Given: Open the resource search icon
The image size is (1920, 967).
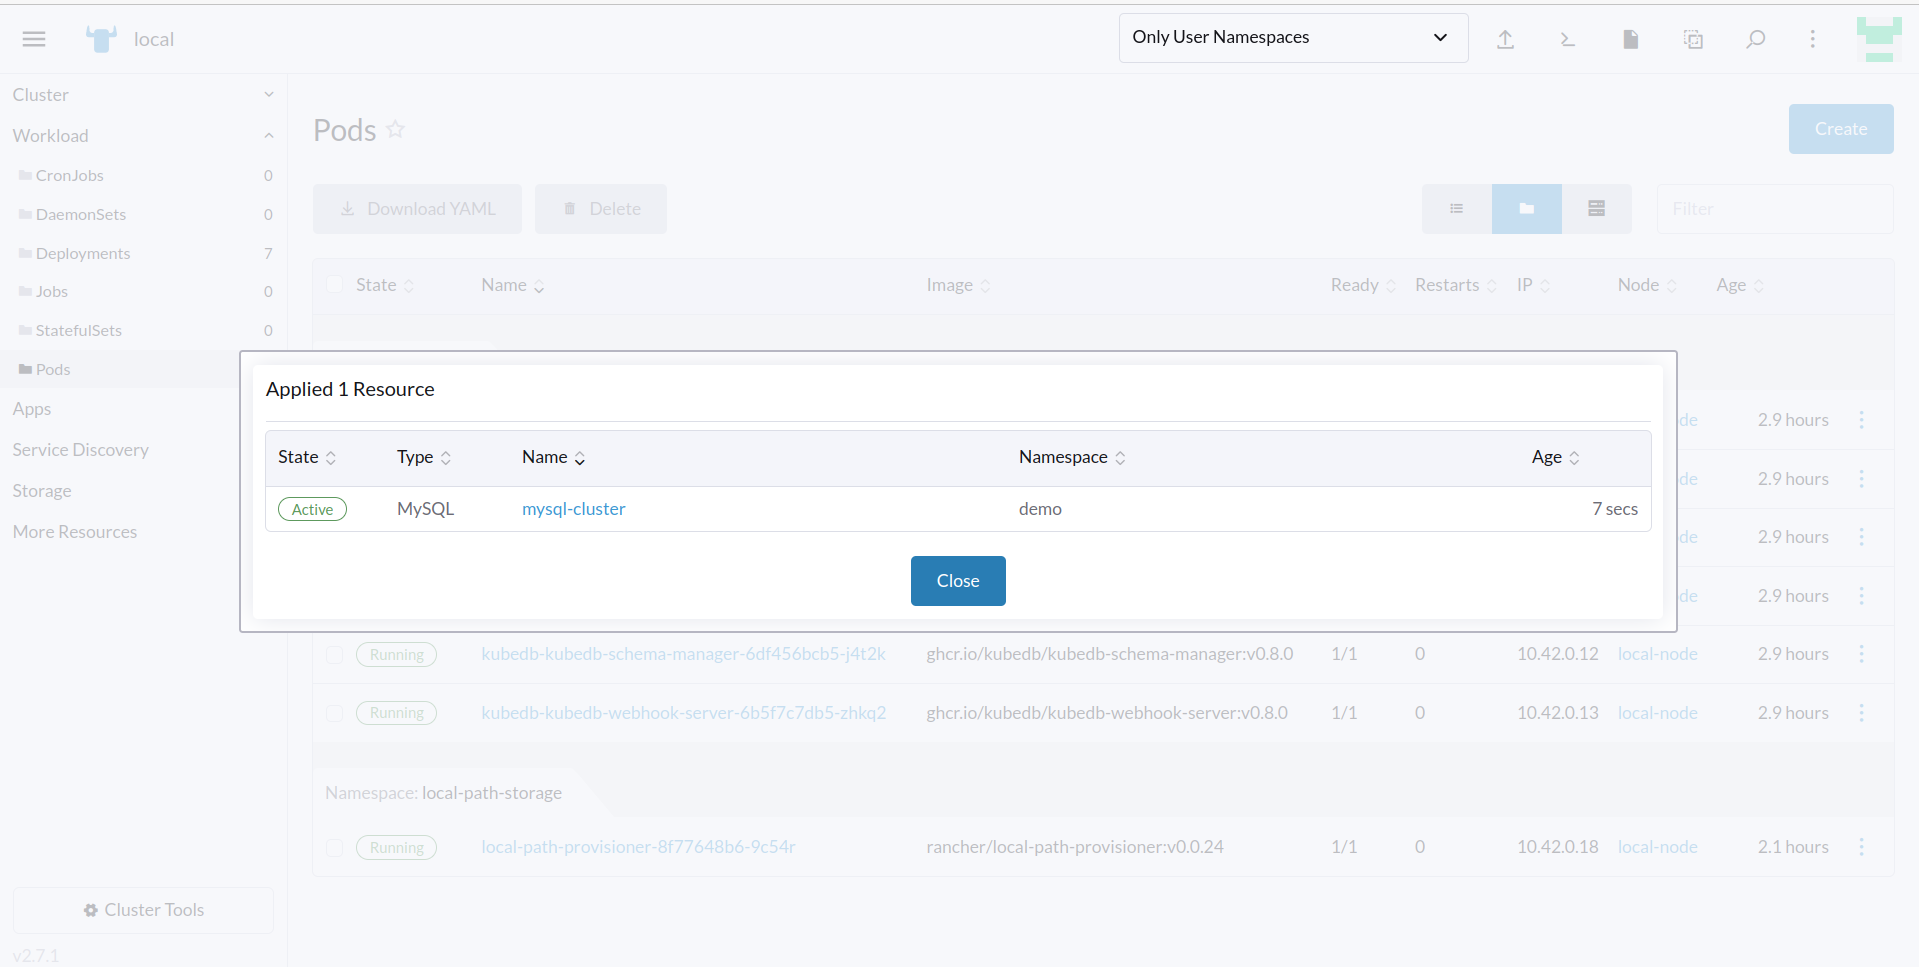Looking at the screenshot, I should 1755,39.
